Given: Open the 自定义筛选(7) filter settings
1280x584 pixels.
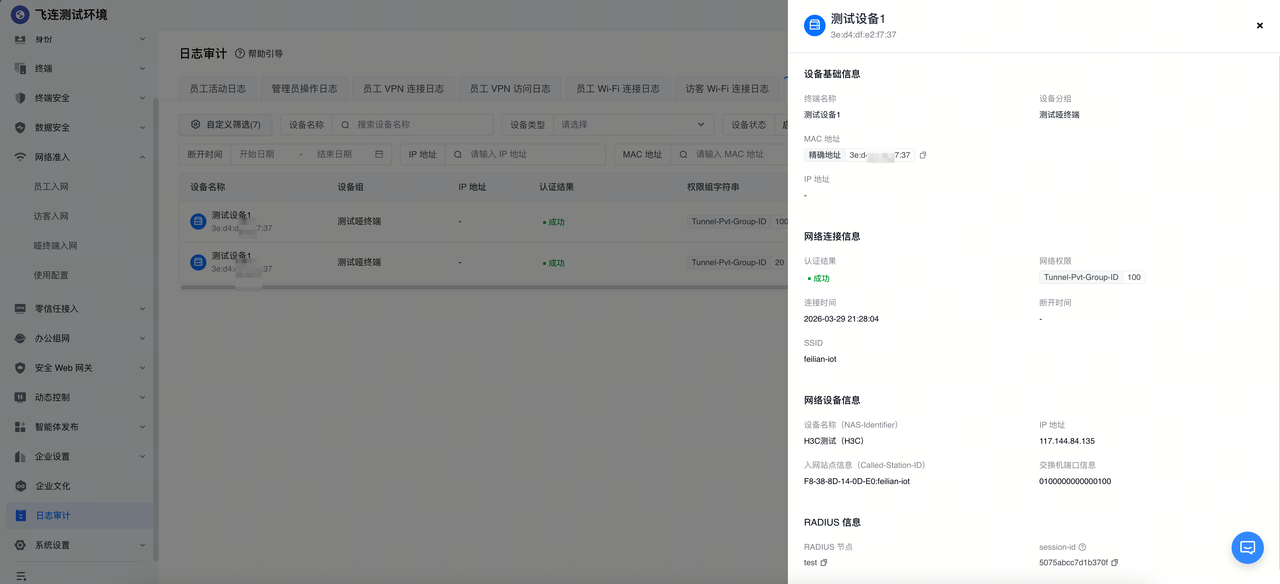Looking at the screenshot, I should pos(226,125).
